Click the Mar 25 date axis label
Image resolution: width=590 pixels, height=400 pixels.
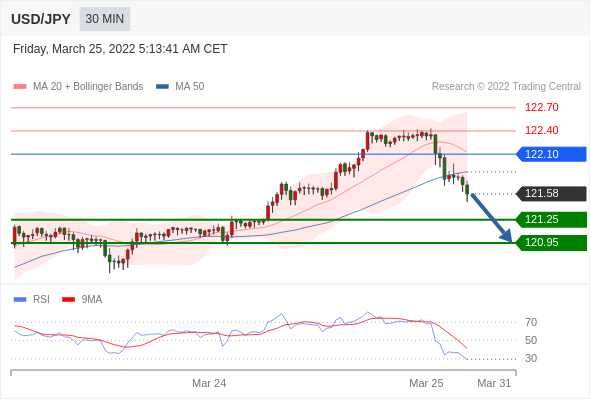pos(426,383)
